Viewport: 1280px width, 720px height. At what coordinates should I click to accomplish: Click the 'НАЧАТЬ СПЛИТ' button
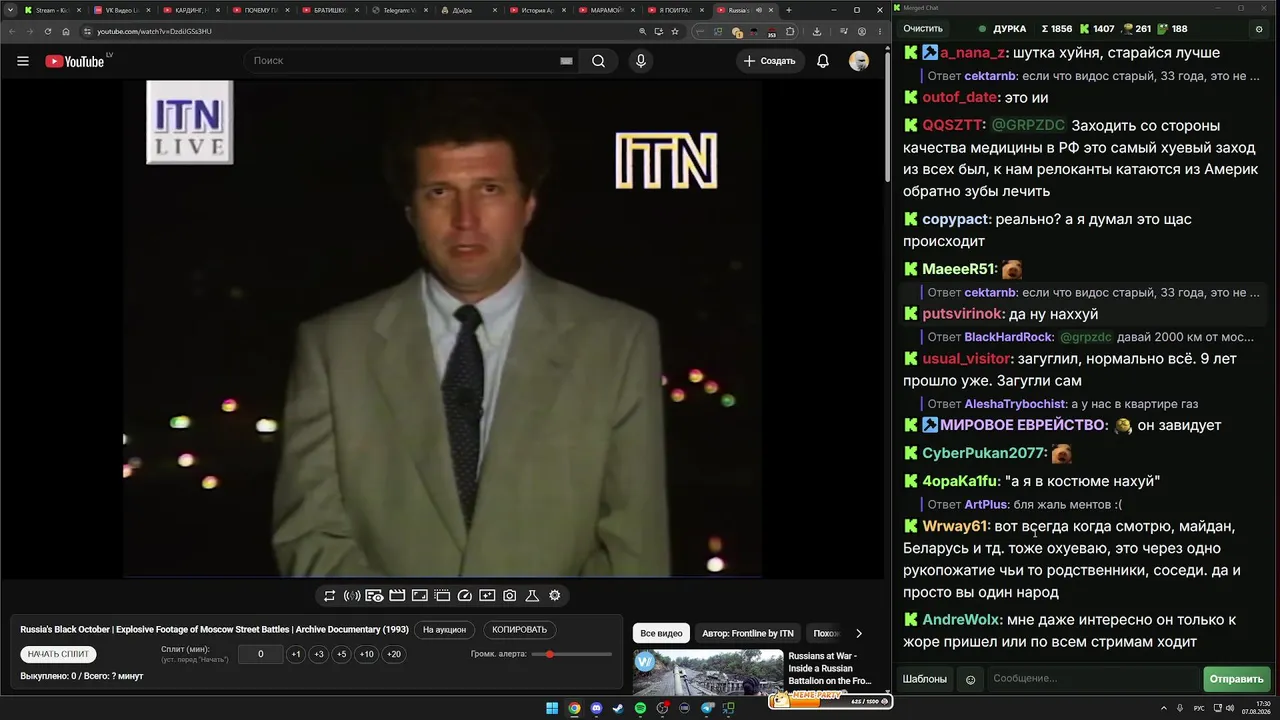[x=59, y=654]
